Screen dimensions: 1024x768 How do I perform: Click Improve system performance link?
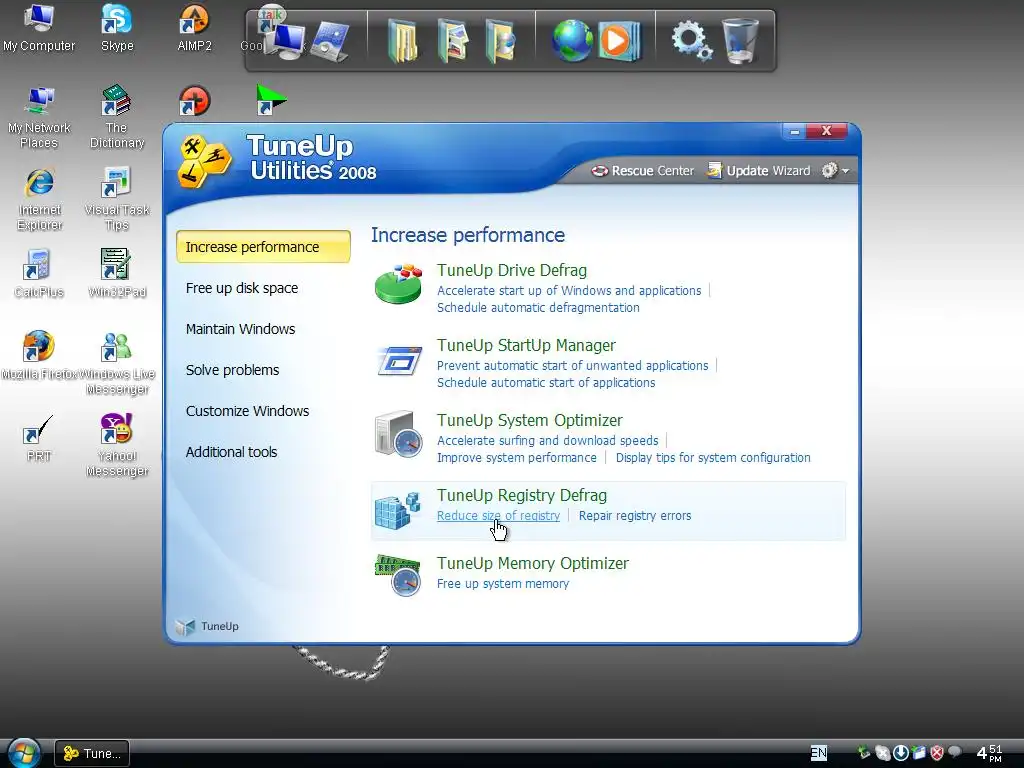(x=517, y=458)
